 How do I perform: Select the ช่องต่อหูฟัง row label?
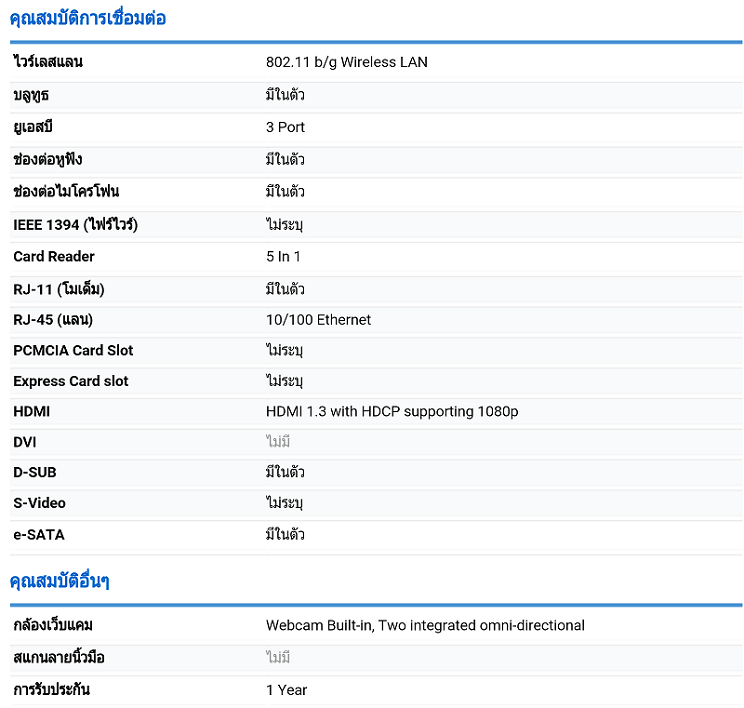pos(48,160)
